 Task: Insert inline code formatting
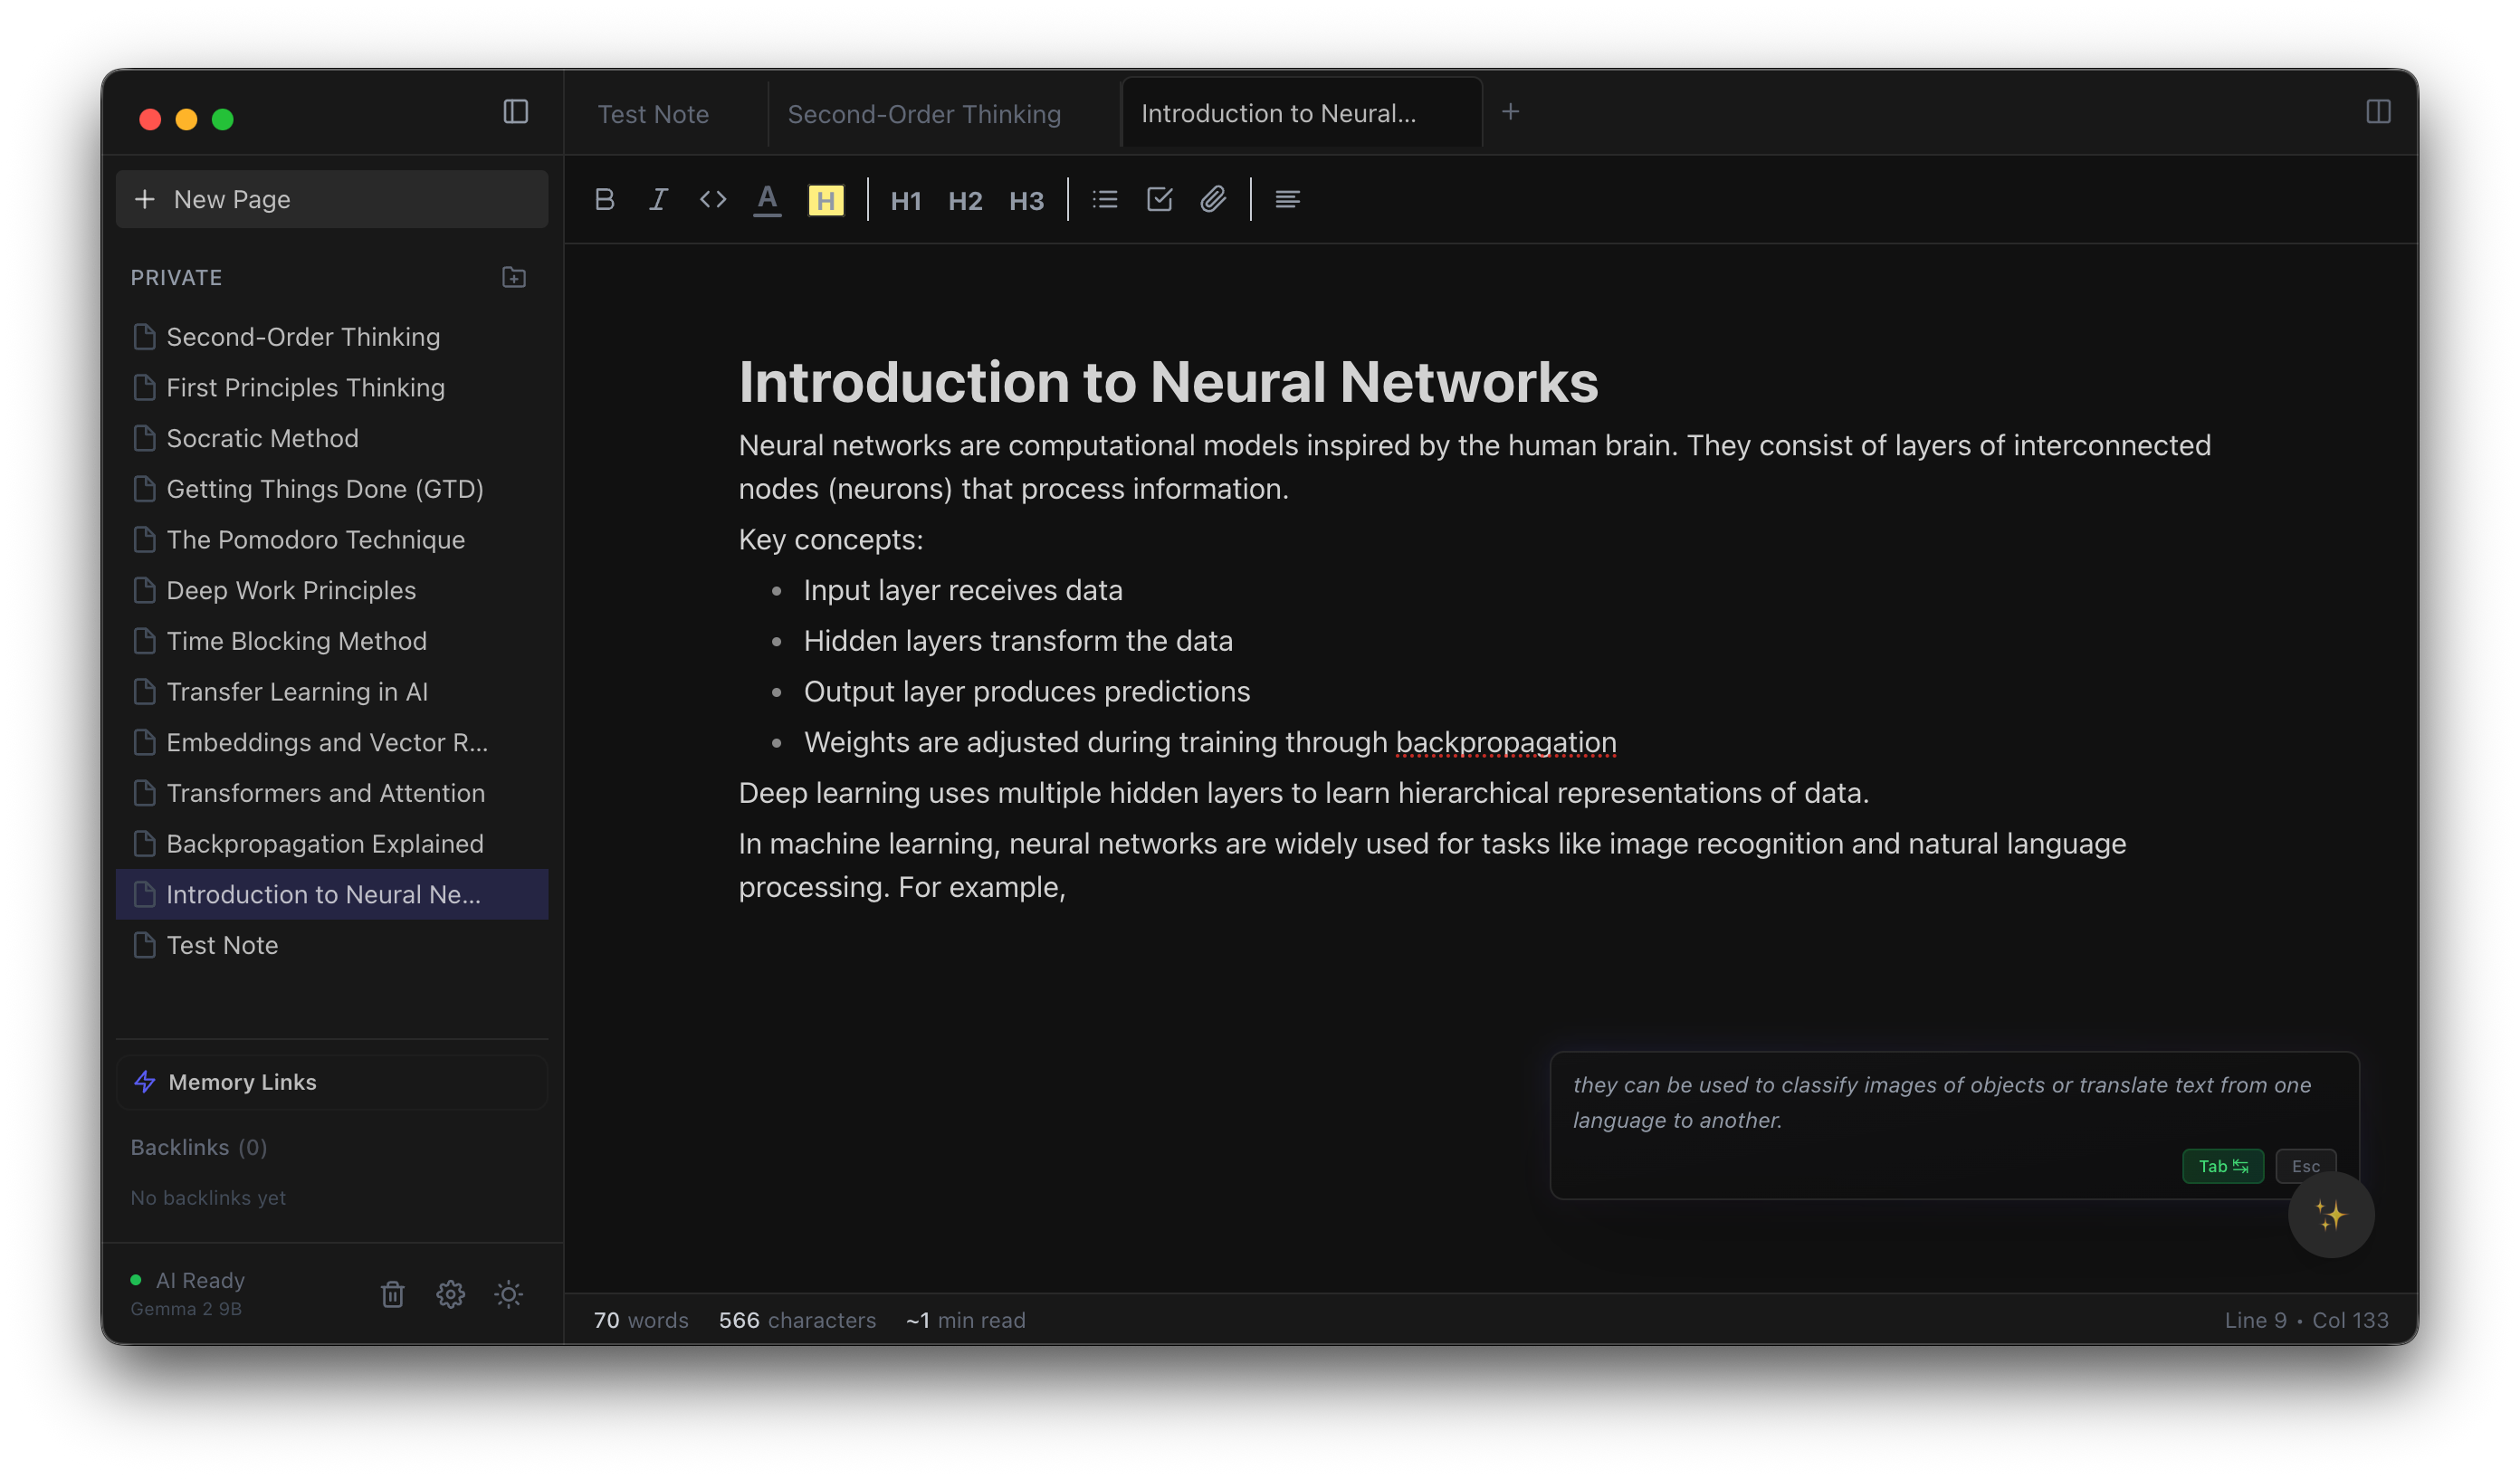(x=712, y=199)
